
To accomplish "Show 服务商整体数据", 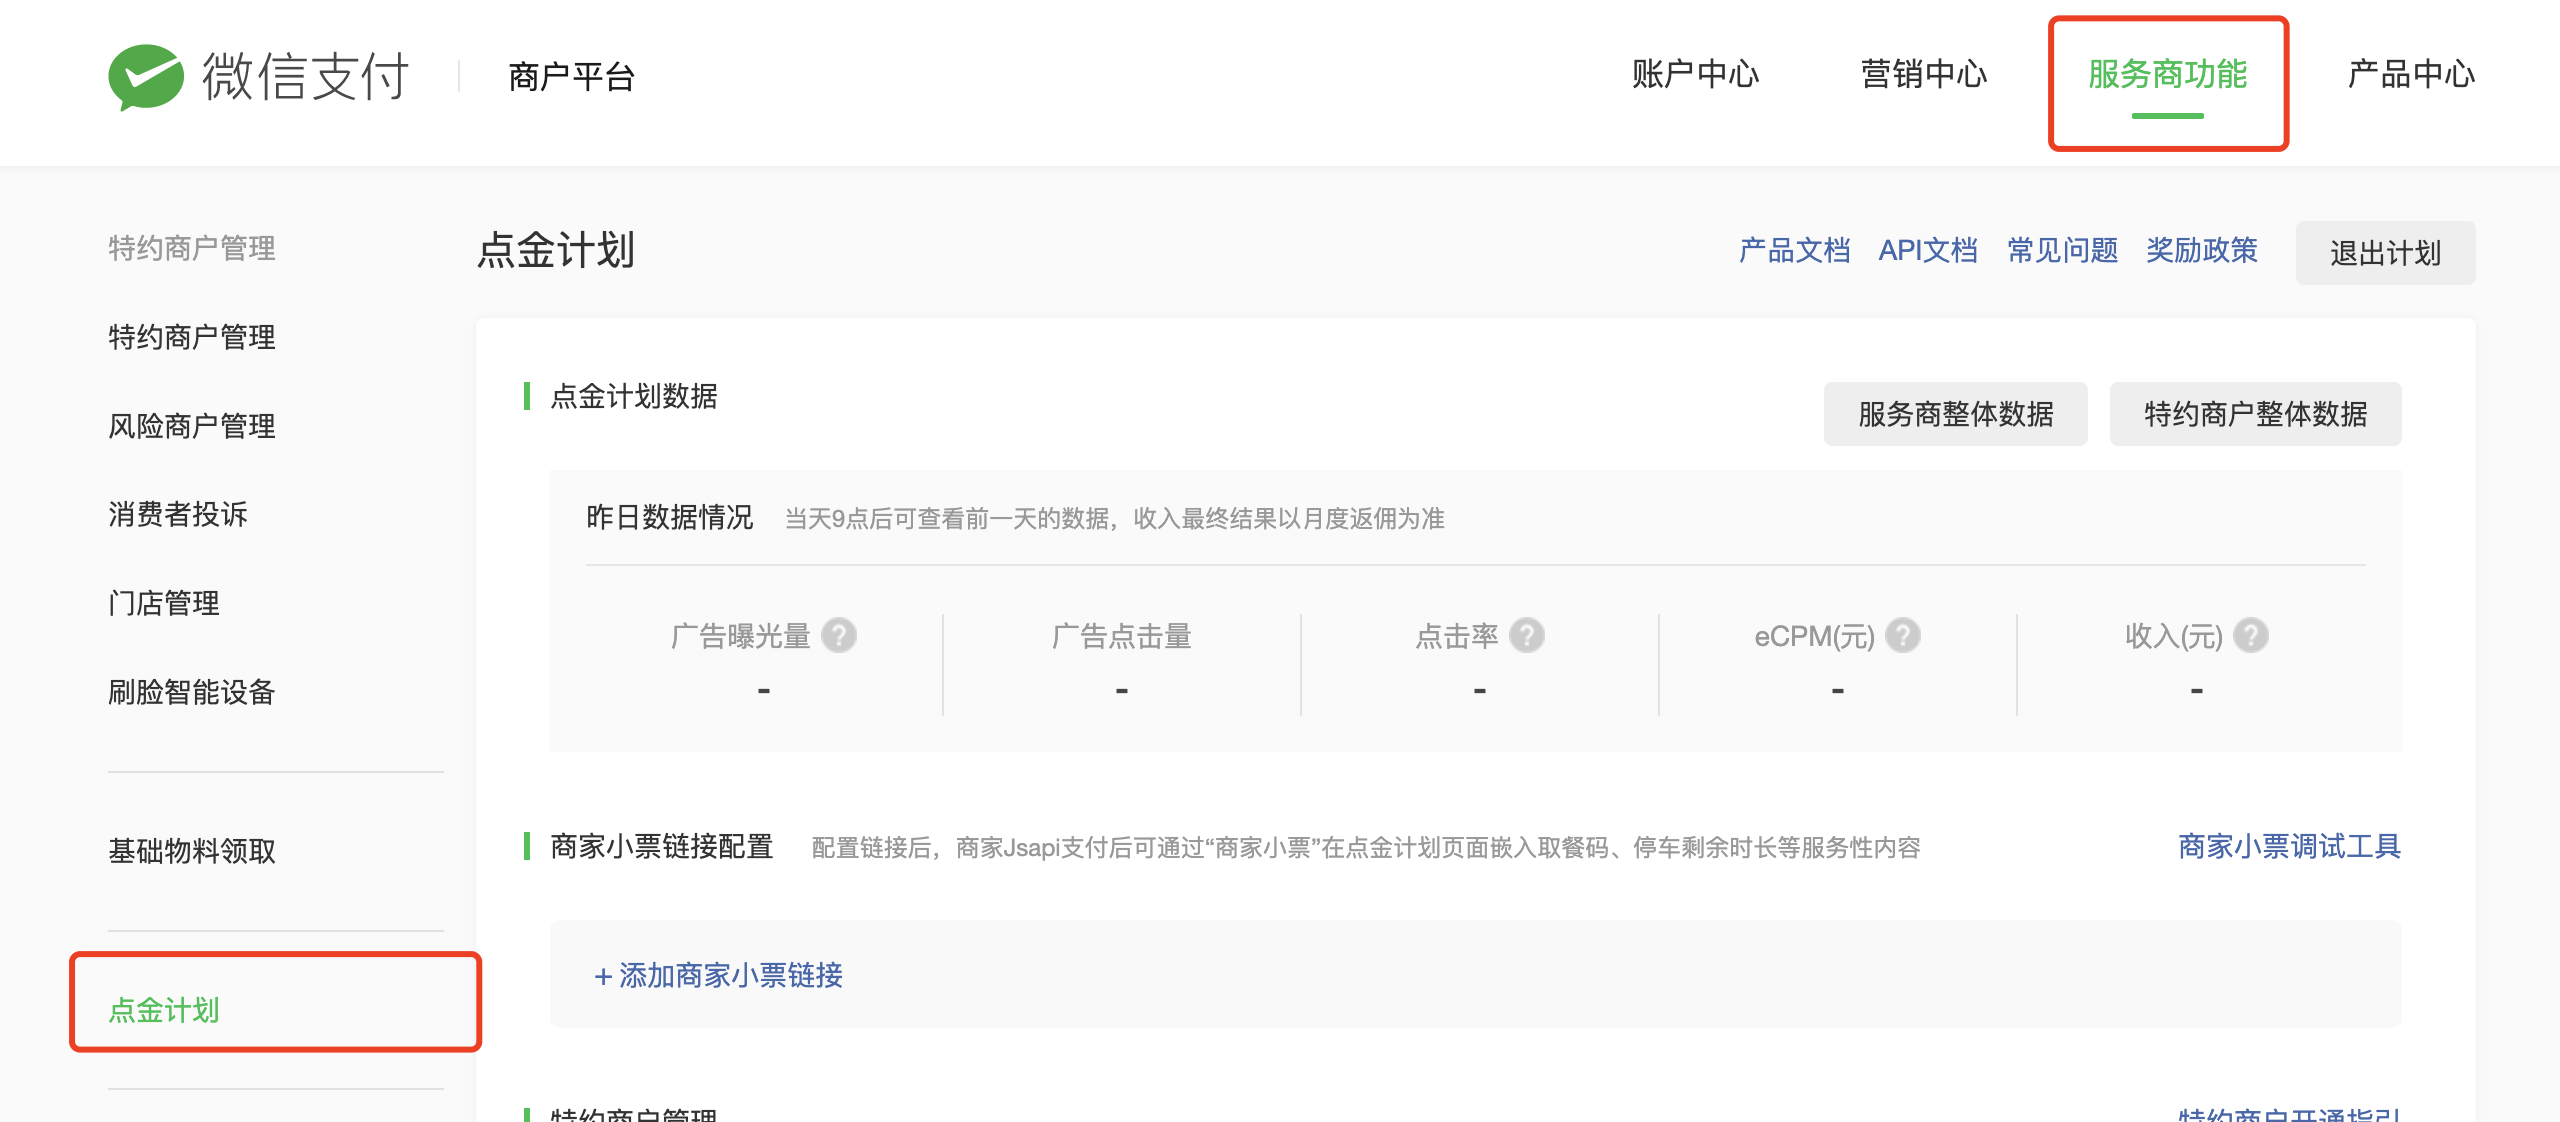I will pyautogui.click(x=1955, y=414).
